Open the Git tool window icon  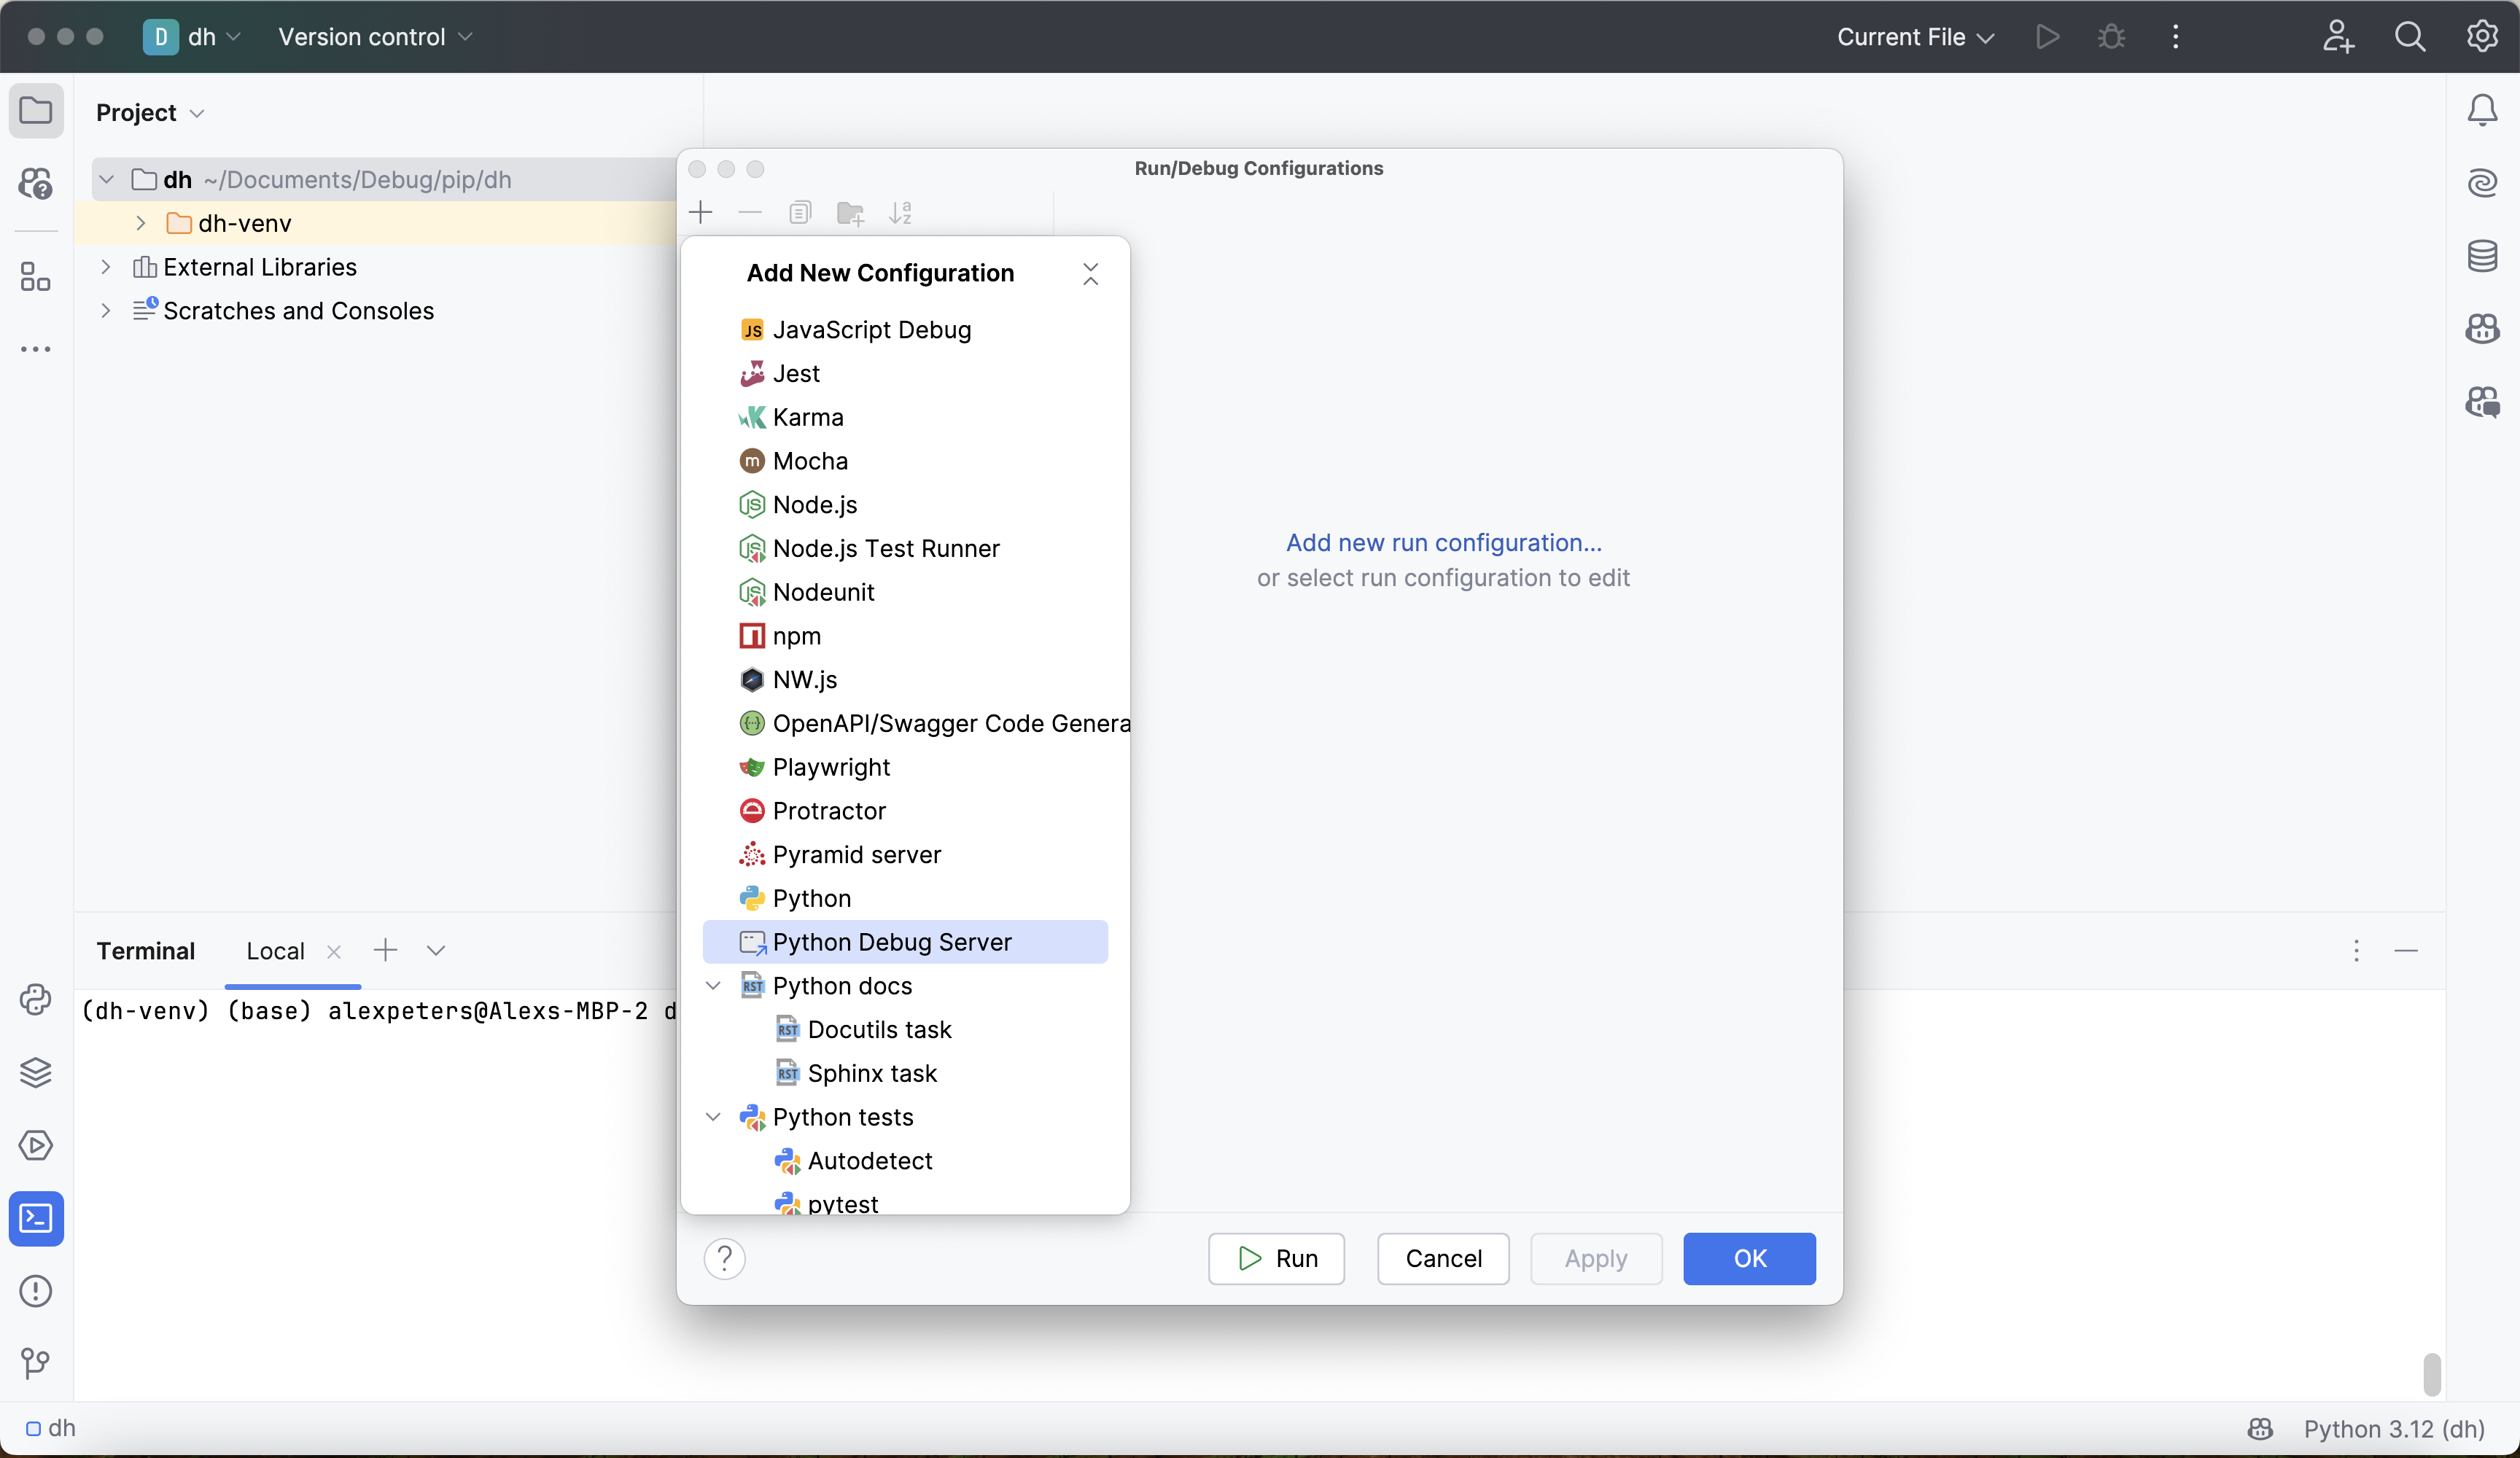[36, 1363]
